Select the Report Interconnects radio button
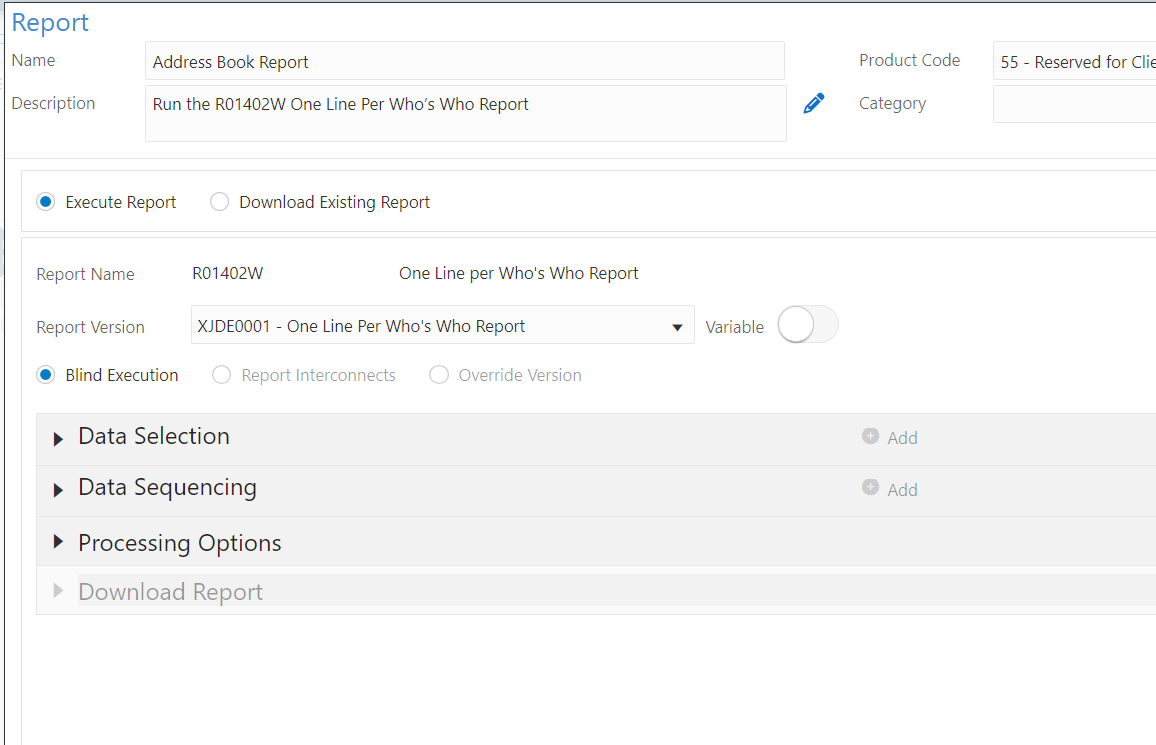Screen dimensions: 1156x745 222,375
